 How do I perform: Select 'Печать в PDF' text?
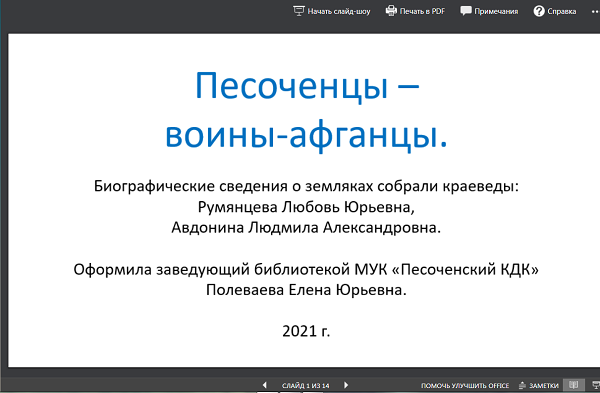[422, 11]
